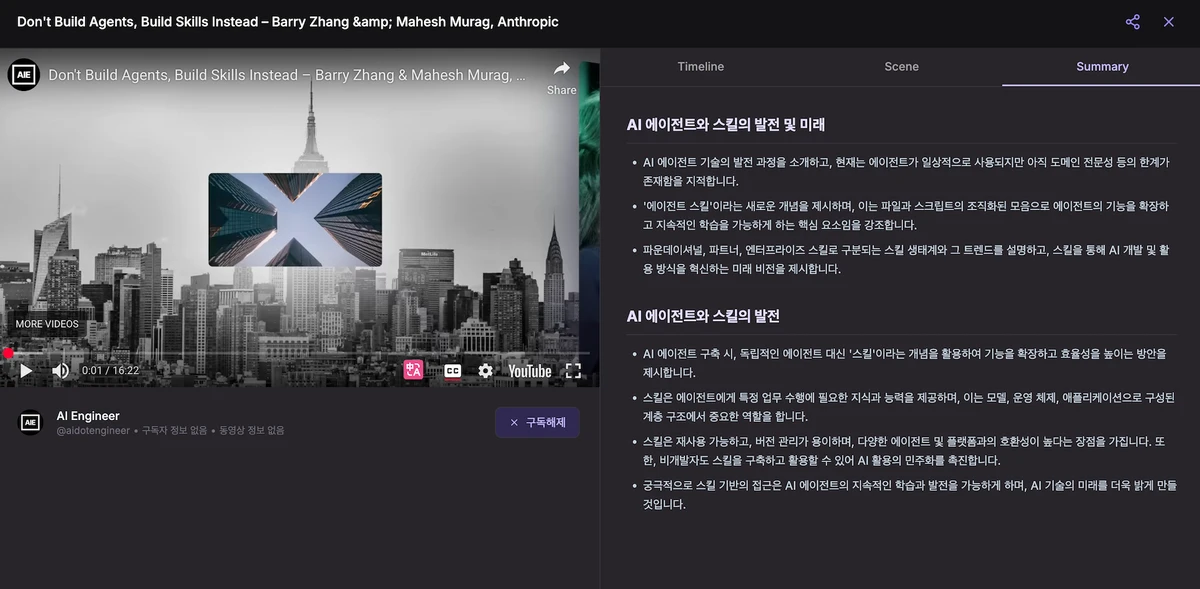Click the page title in header bar
The width and height of the screenshot is (1200, 589).
coord(288,22)
